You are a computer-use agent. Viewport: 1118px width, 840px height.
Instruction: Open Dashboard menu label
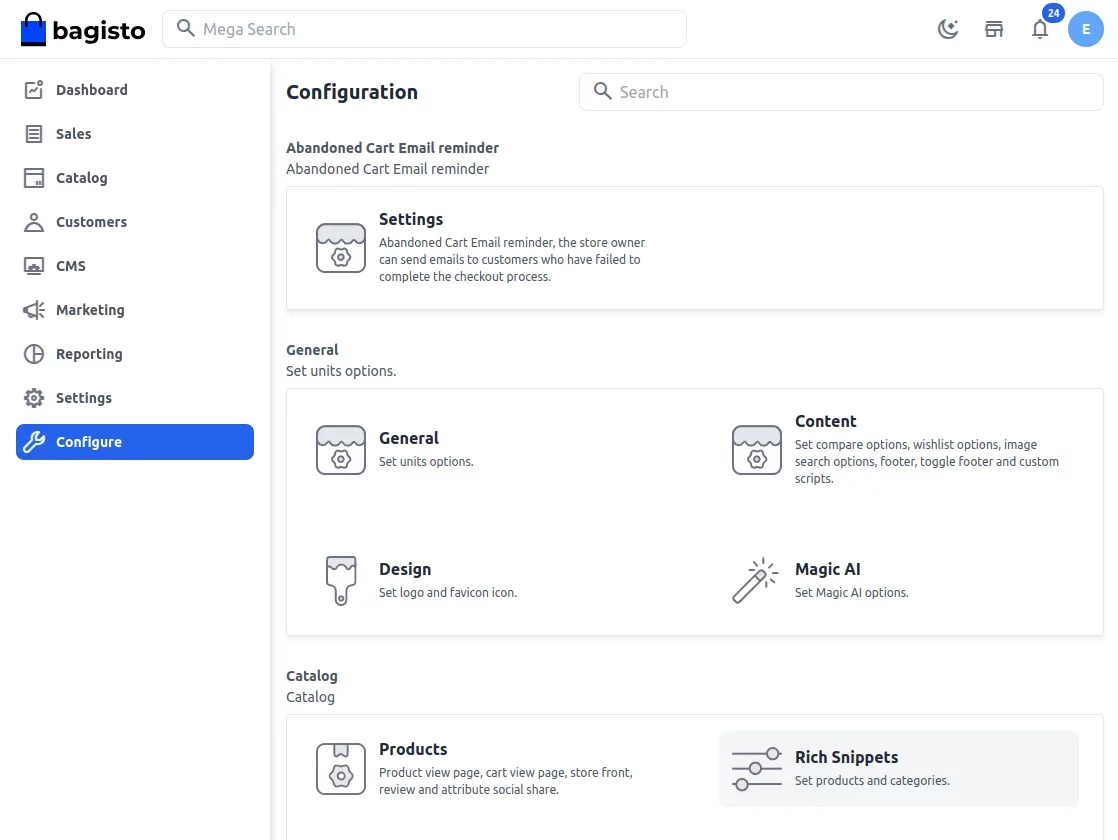click(92, 90)
